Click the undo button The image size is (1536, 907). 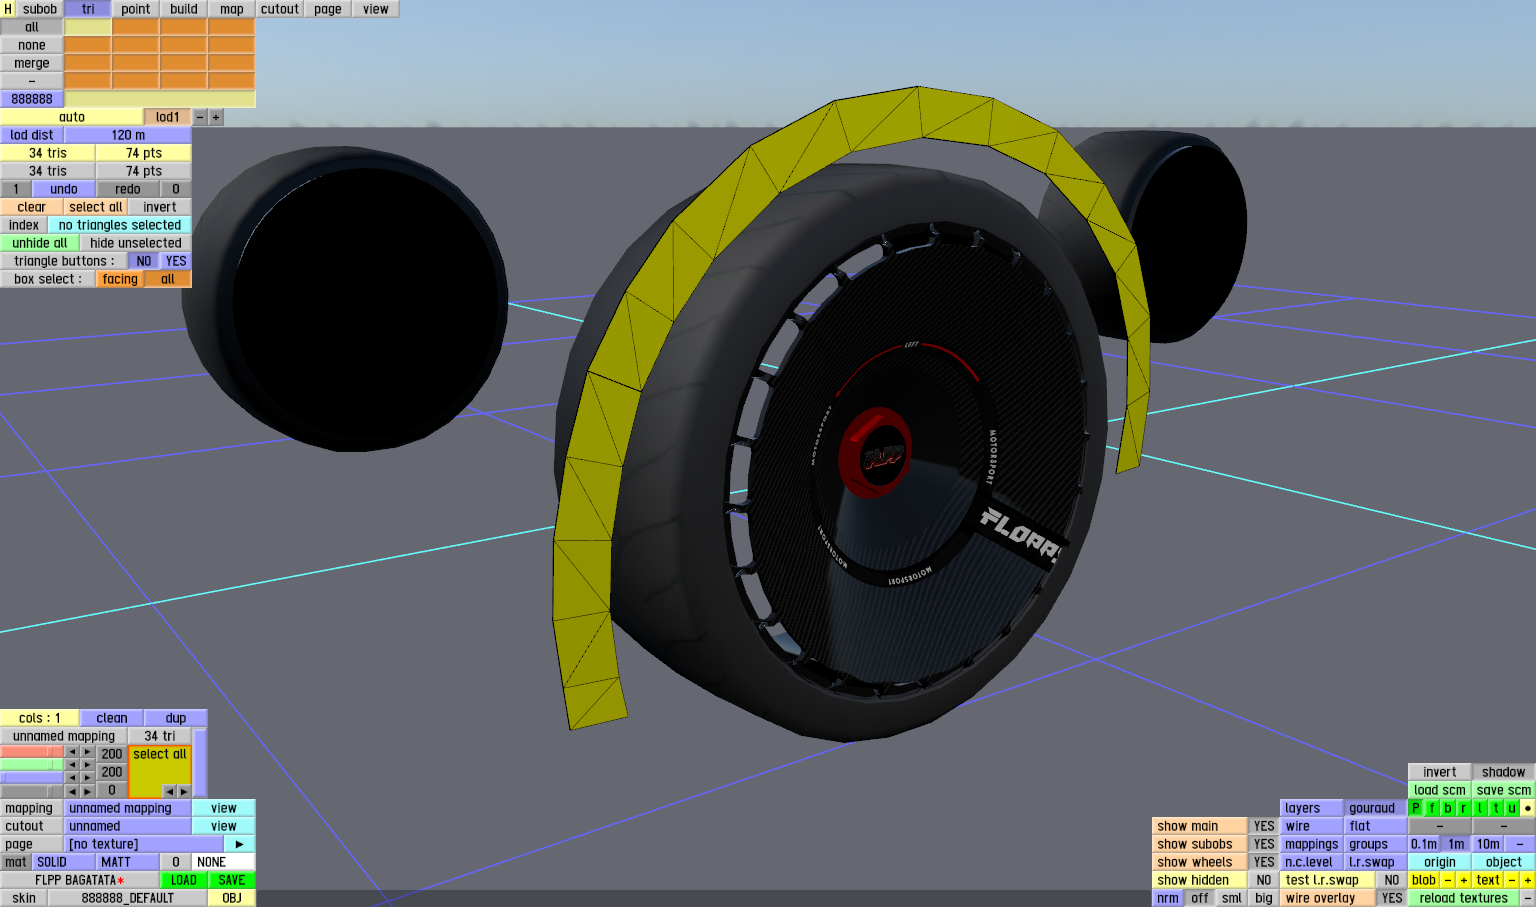pyautogui.click(x=64, y=189)
